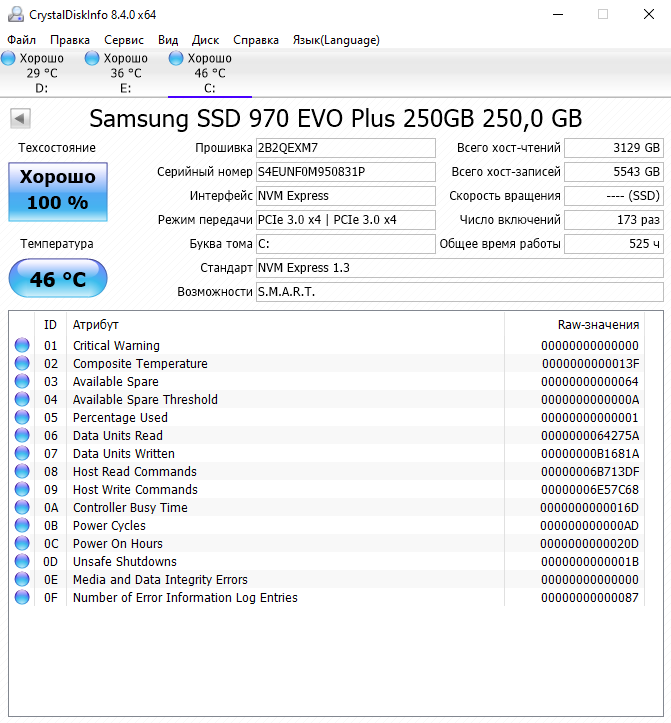Click host writes value 5543 GB
Screen dimensions: 671x723
614,172
